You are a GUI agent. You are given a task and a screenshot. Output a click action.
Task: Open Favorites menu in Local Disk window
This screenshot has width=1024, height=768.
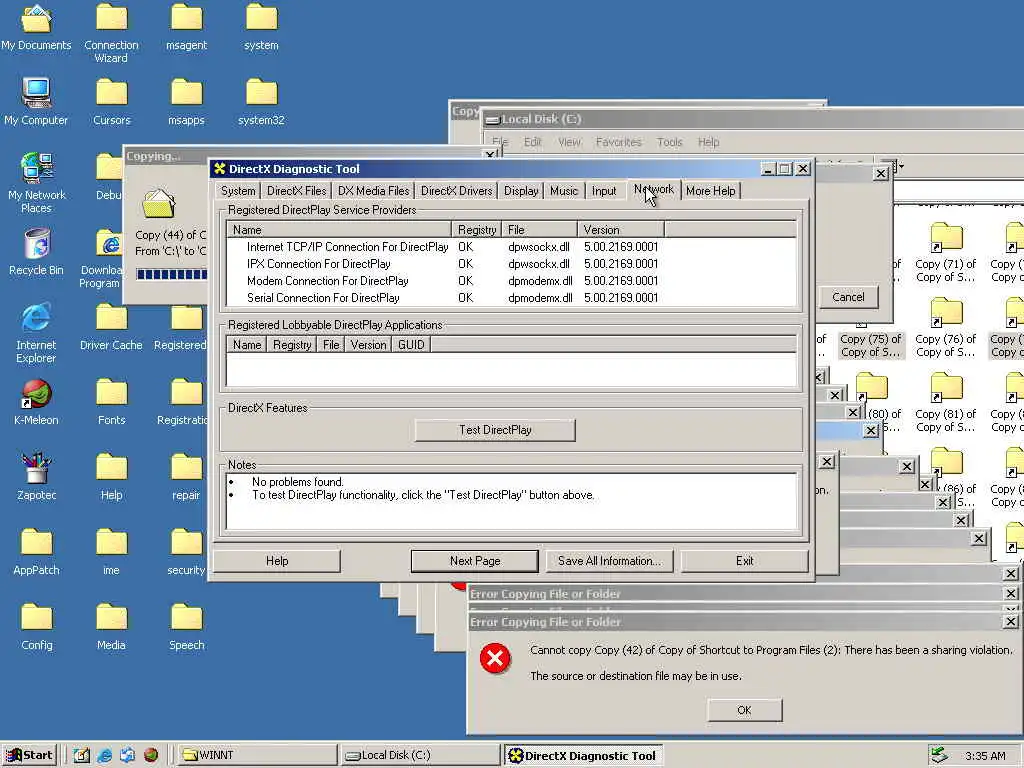pos(618,142)
